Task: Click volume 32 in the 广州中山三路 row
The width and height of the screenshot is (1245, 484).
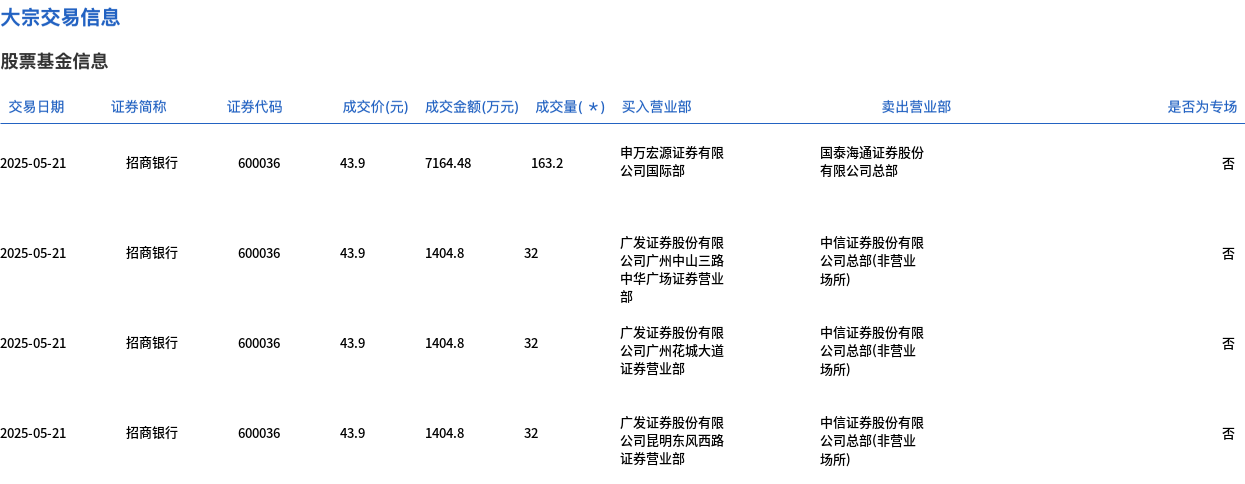Action: click(531, 253)
